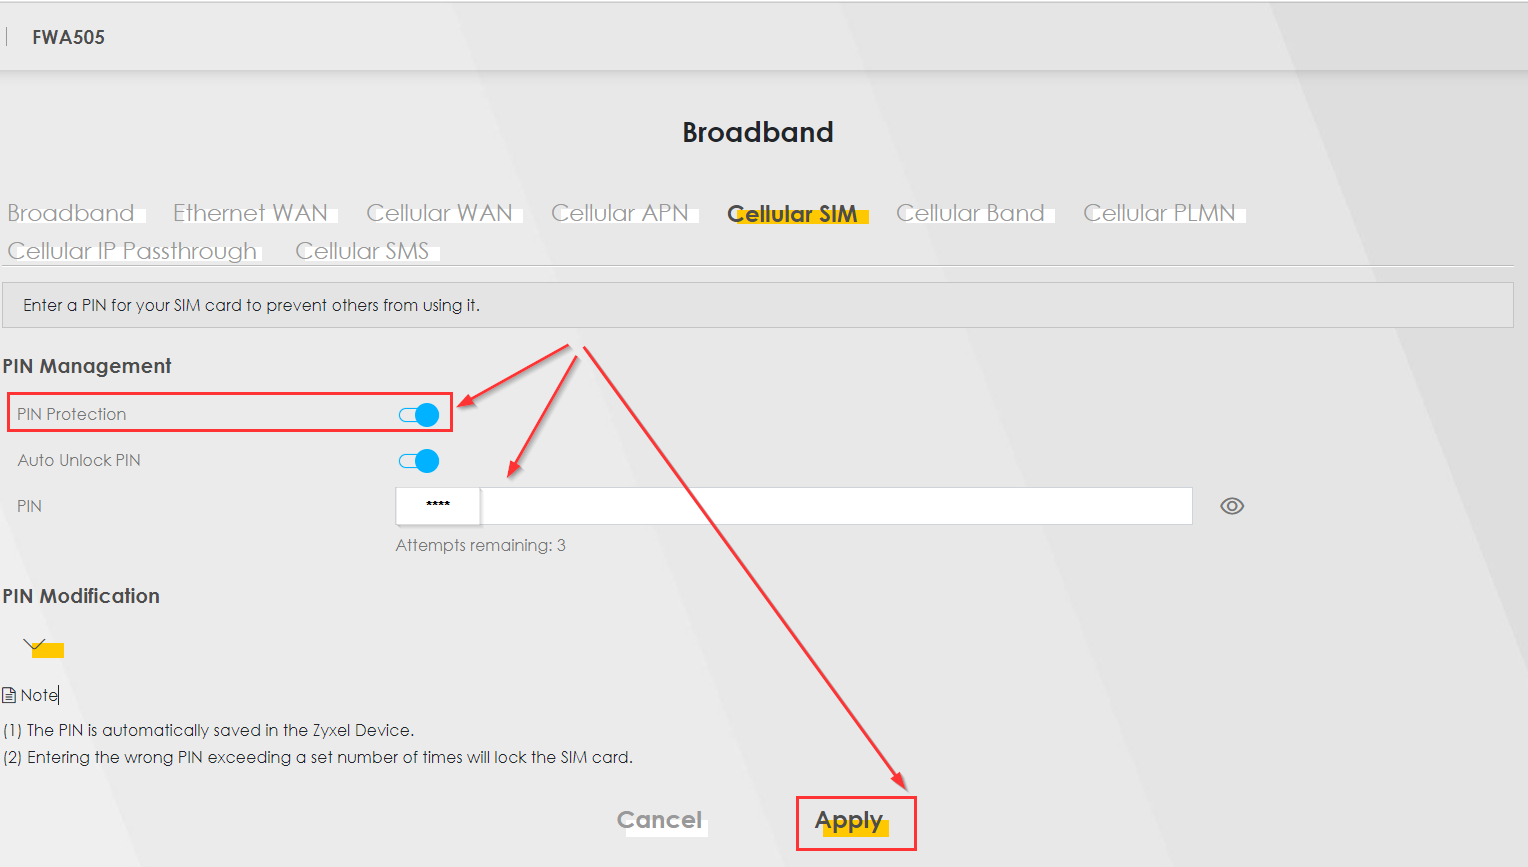
Task: Expand the PIN Modification section chevron
Action: 35,645
